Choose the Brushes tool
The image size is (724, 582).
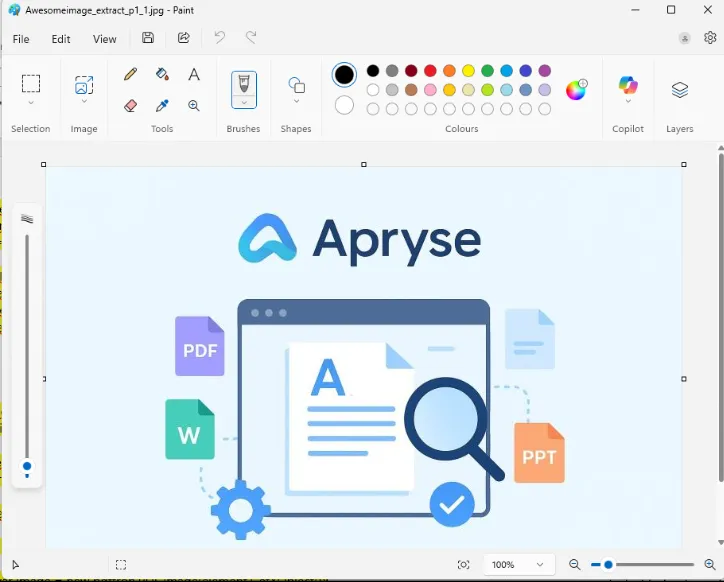pos(244,84)
